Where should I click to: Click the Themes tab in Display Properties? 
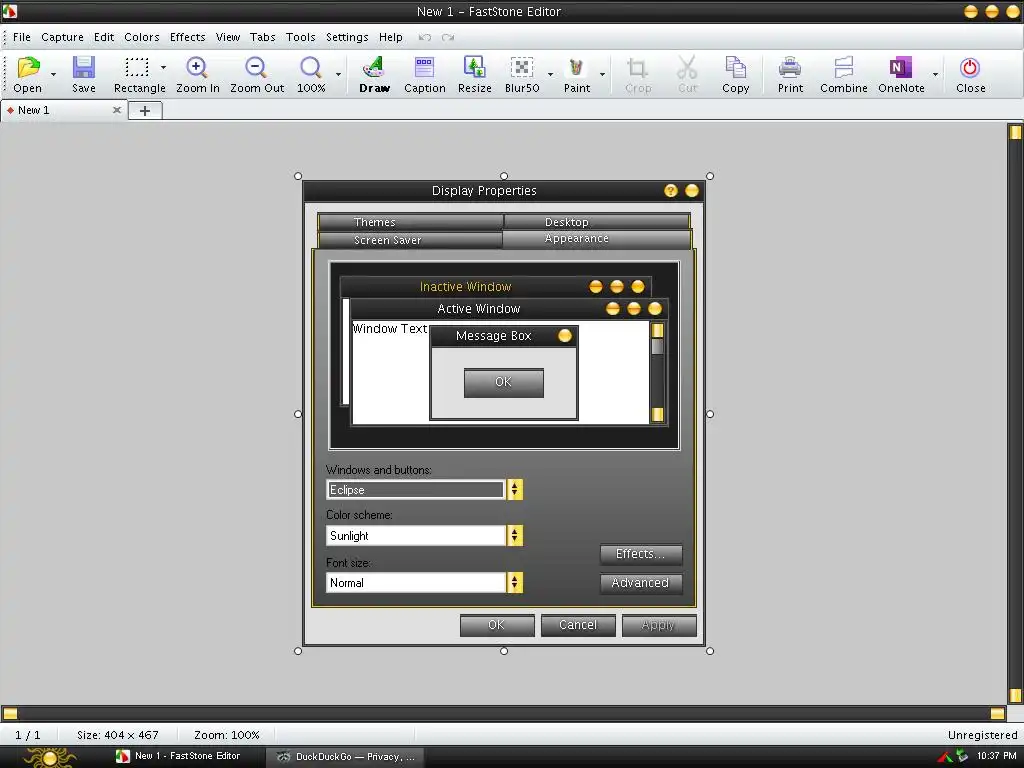click(x=411, y=222)
